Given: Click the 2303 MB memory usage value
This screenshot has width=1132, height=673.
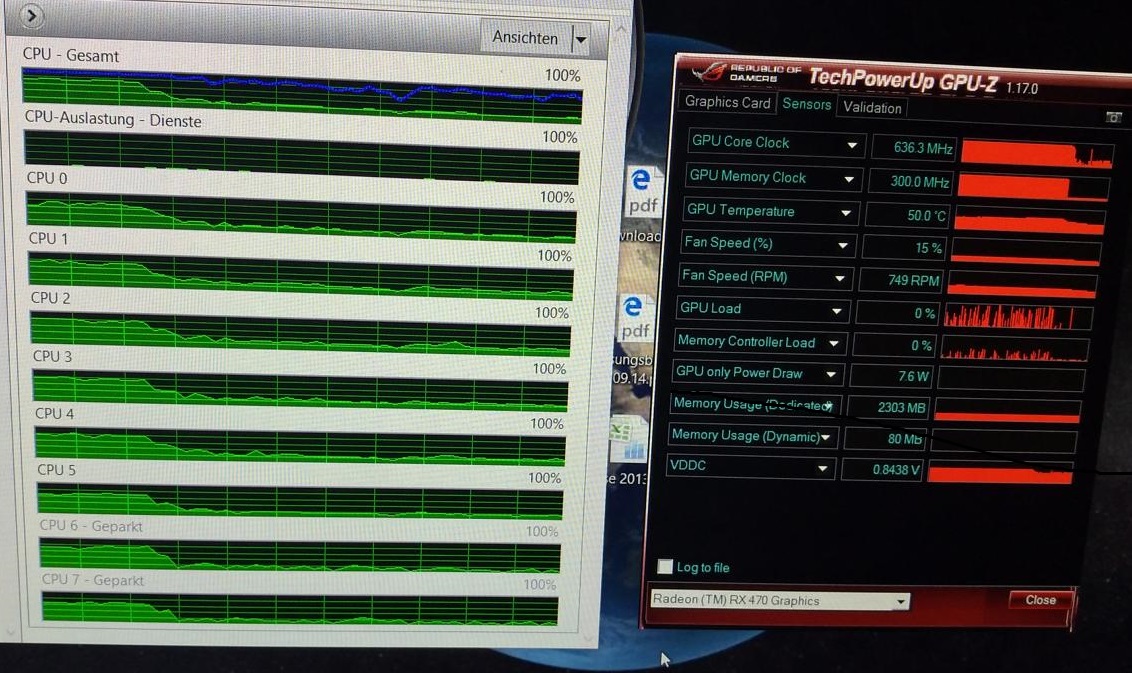Looking at the screenshot, I should click(x=890, y=407).
